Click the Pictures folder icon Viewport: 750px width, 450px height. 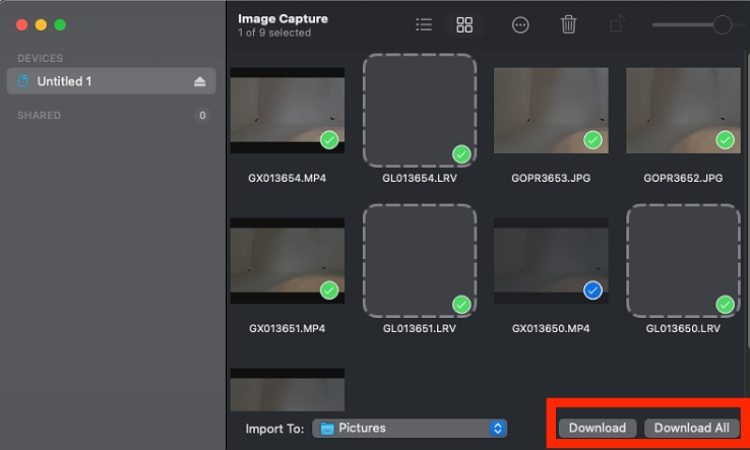327,428
